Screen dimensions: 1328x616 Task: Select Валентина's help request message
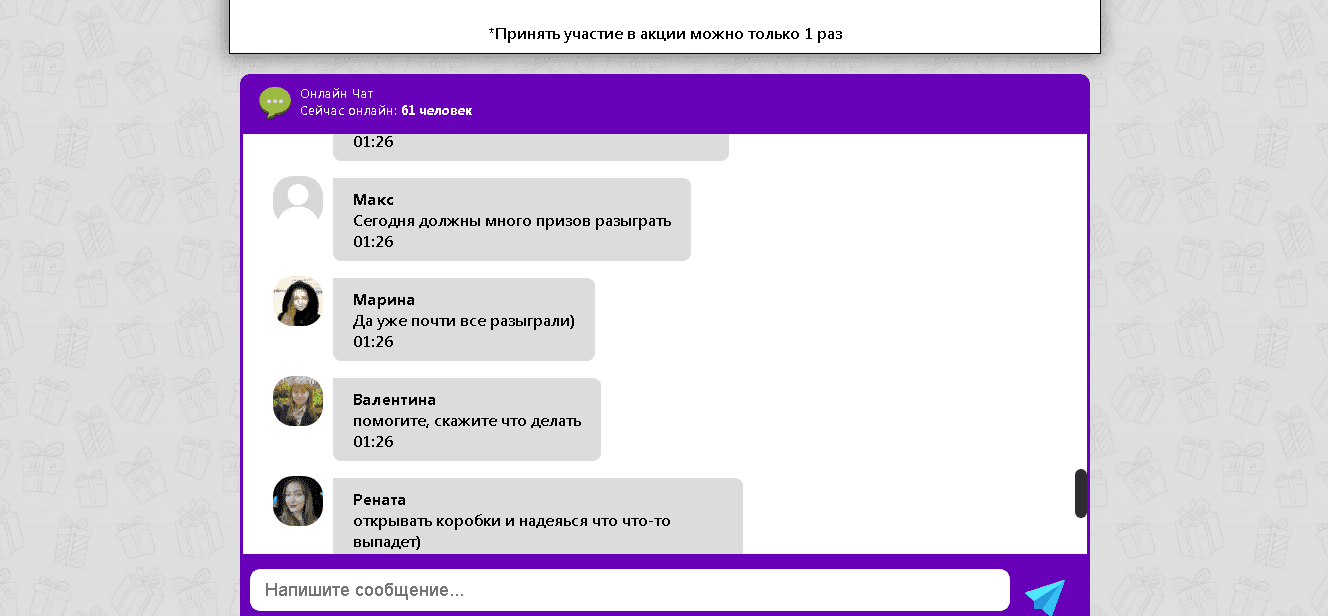tap(466, 419)
